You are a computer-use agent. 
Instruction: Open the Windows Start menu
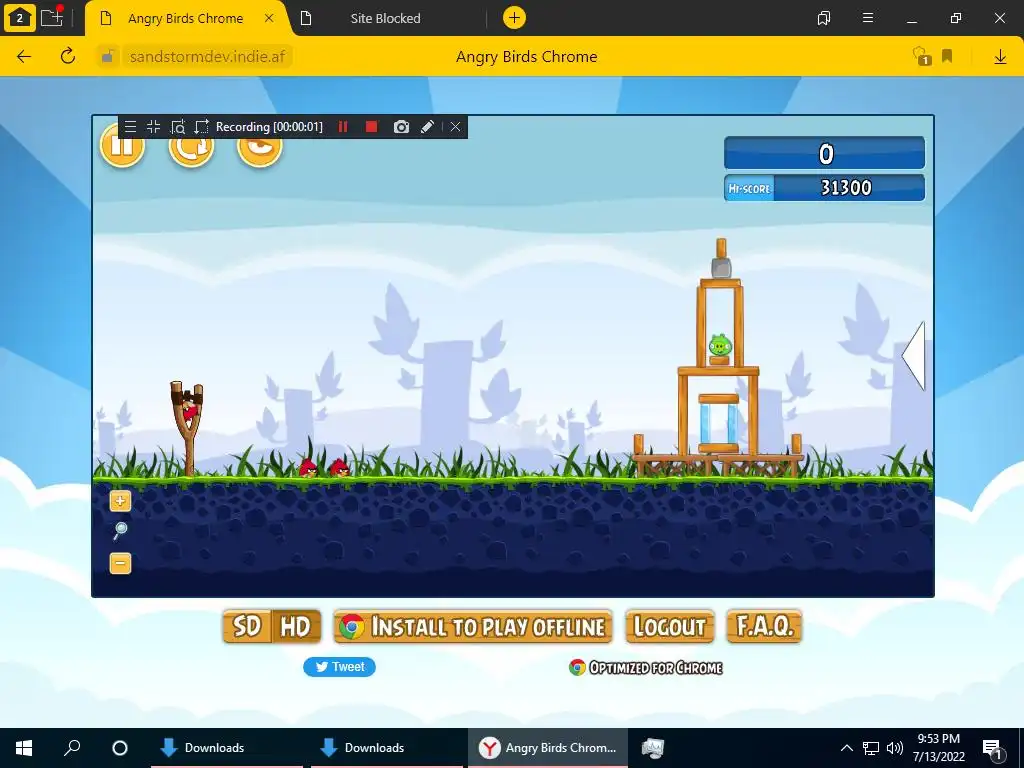click(x=24, y=748)
